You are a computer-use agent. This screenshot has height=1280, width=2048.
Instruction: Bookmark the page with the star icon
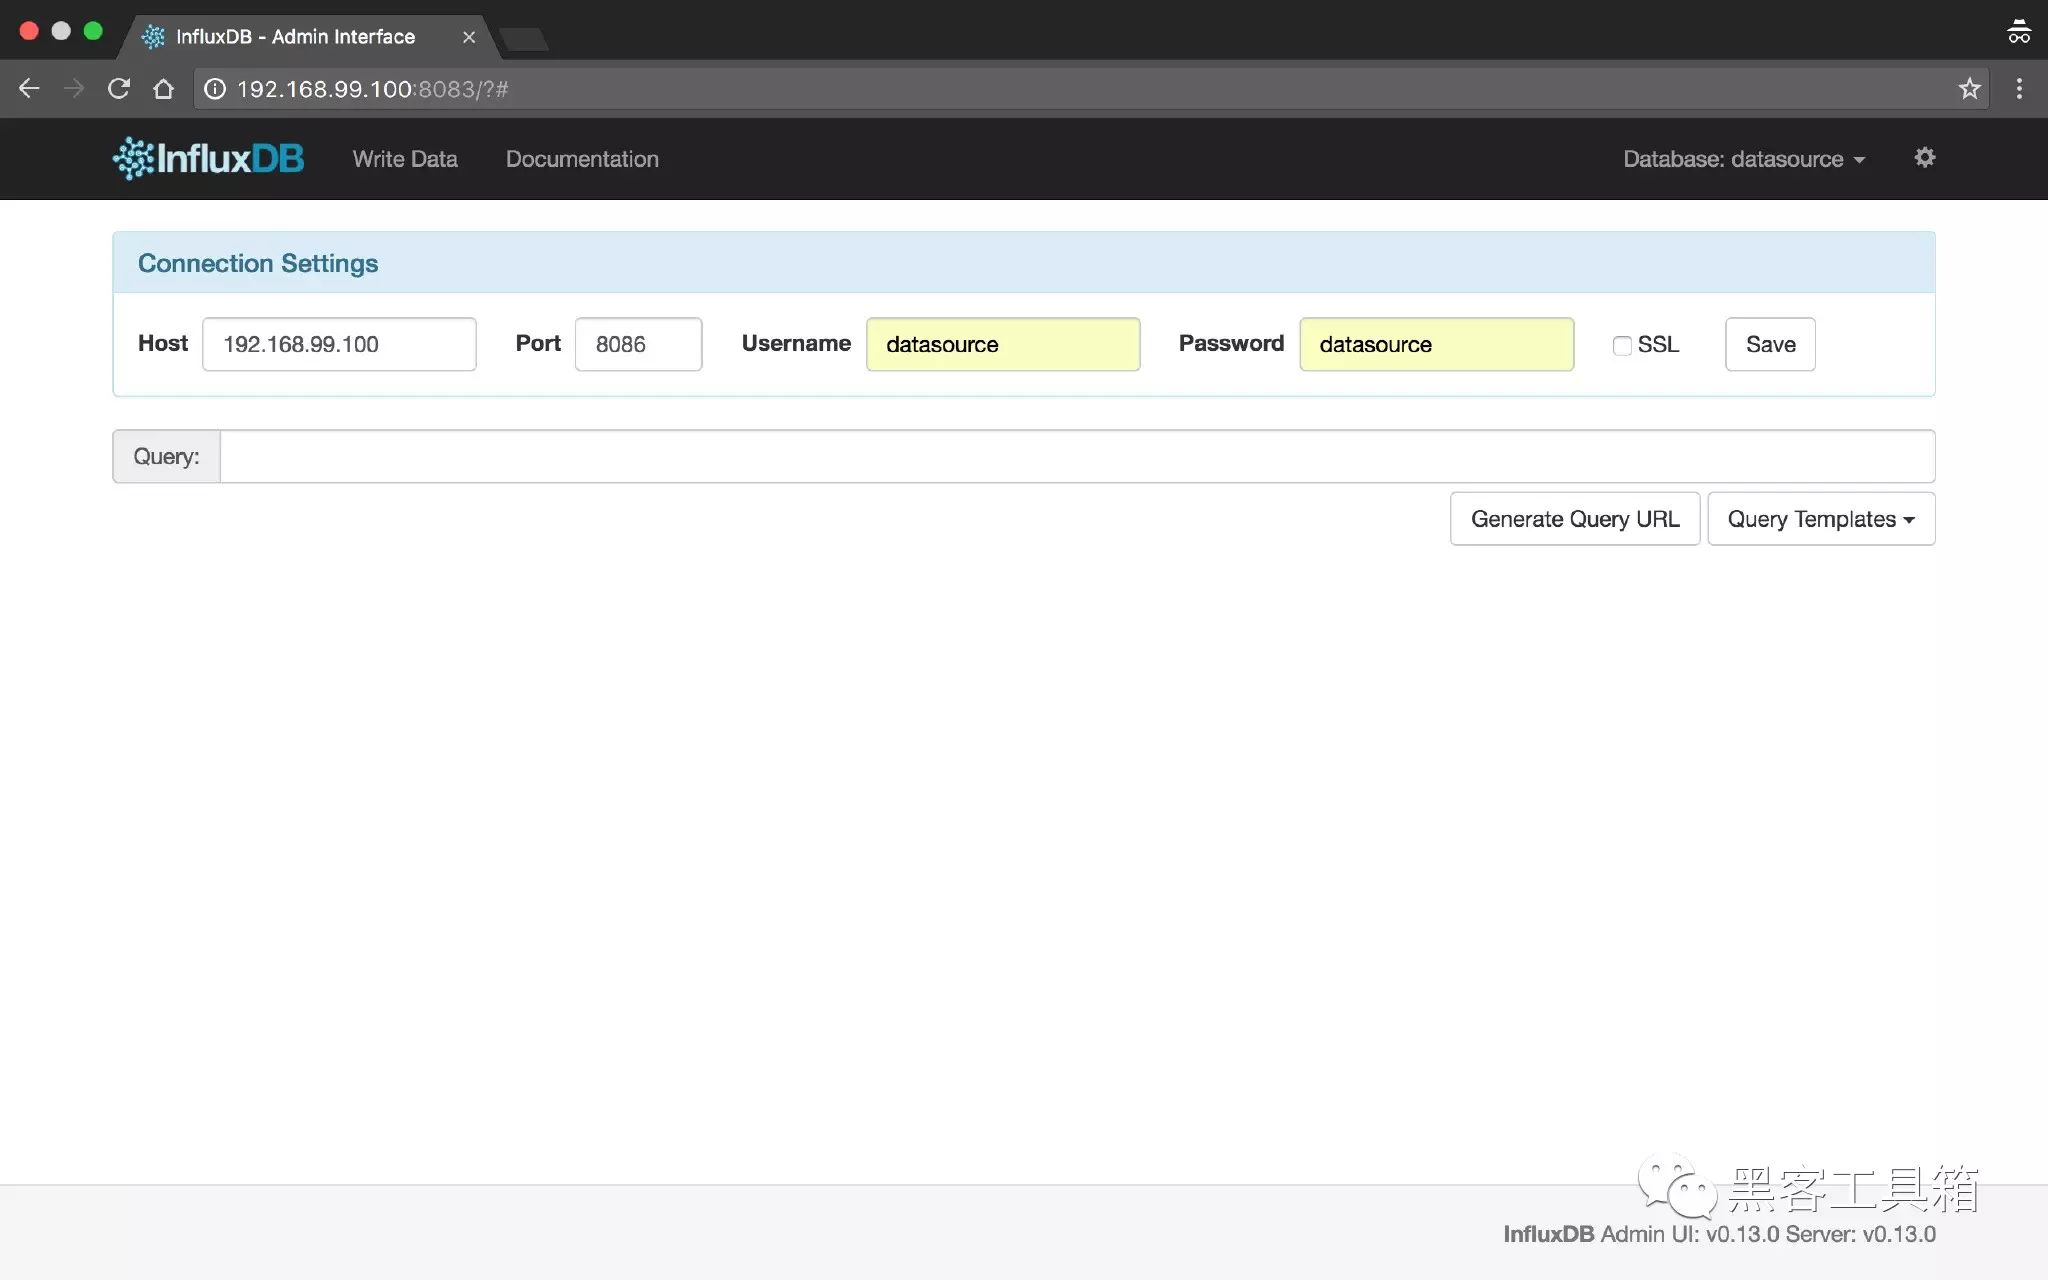1969,89
